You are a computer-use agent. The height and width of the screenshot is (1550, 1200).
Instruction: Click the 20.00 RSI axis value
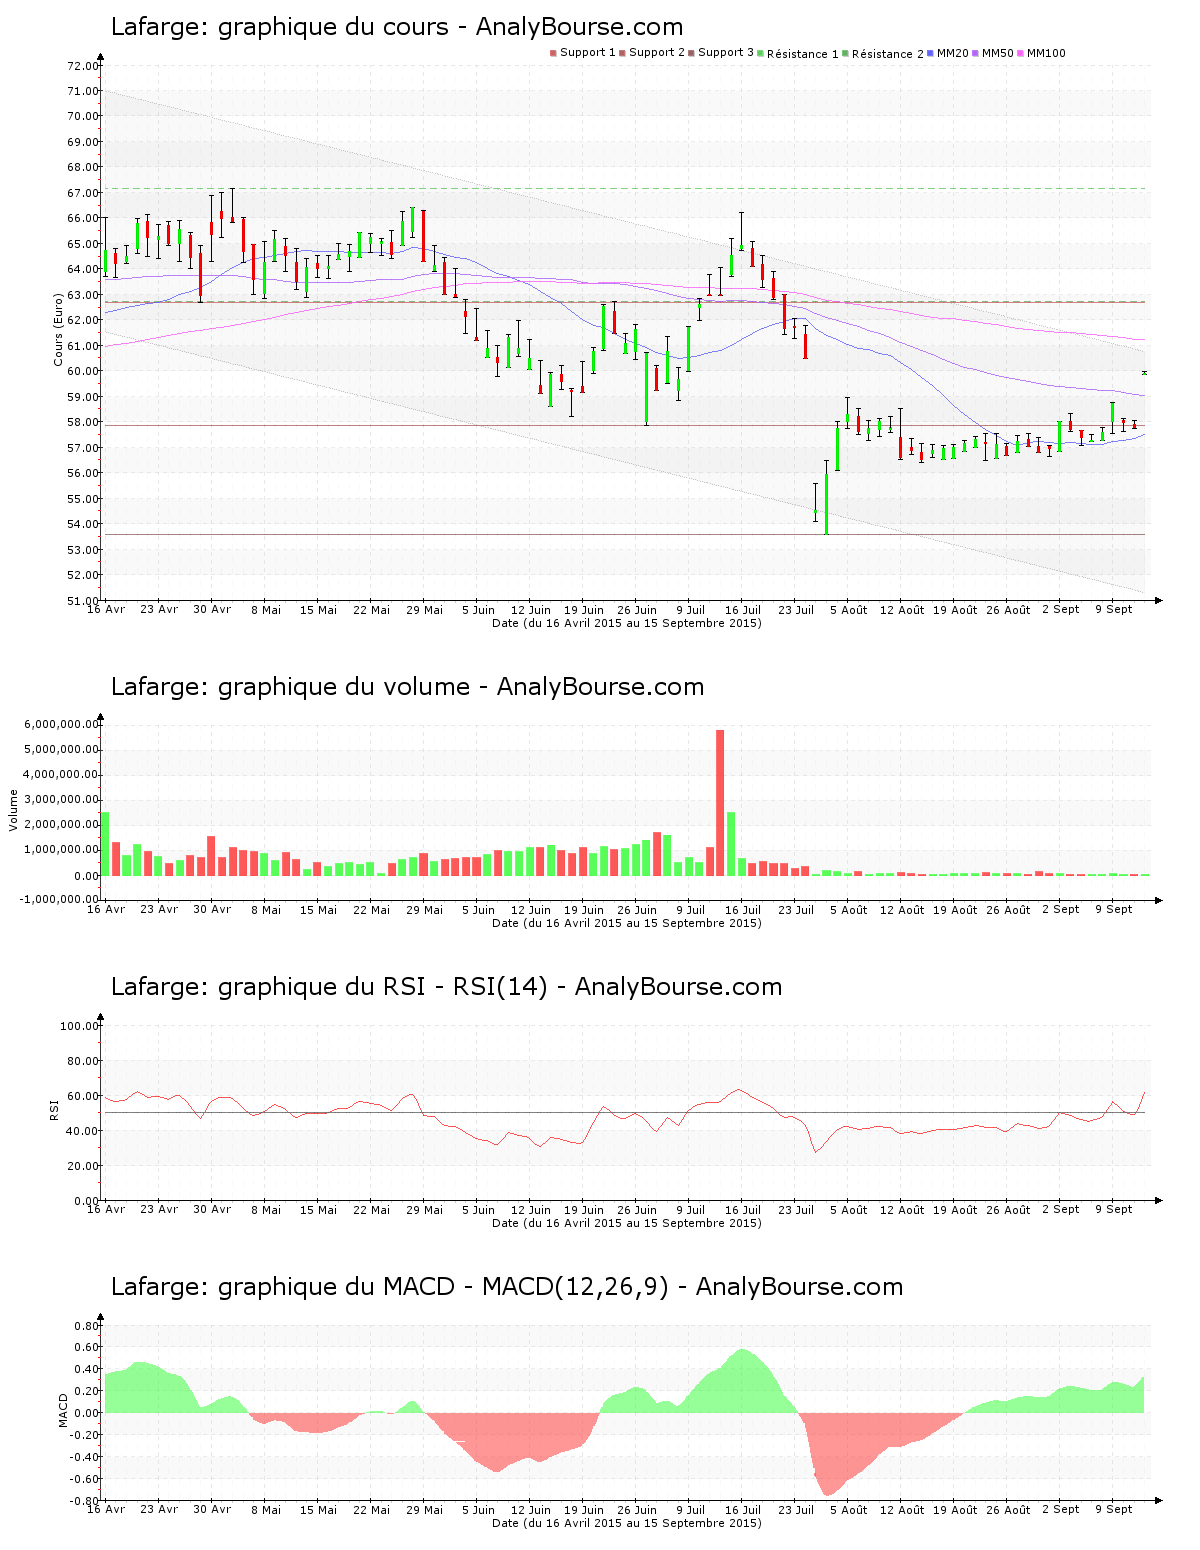(83, 1166)
